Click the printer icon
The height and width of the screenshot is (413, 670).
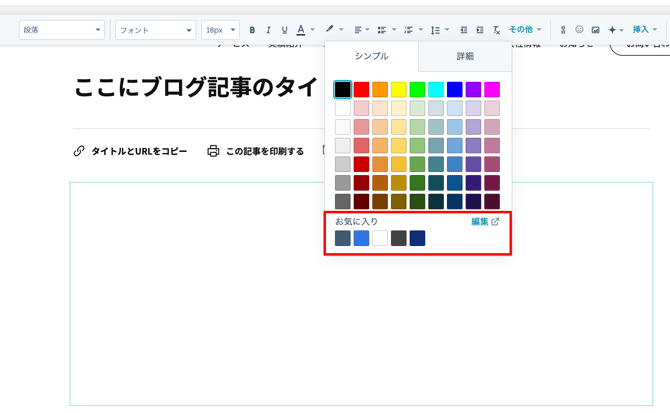(x=213, y=151)
